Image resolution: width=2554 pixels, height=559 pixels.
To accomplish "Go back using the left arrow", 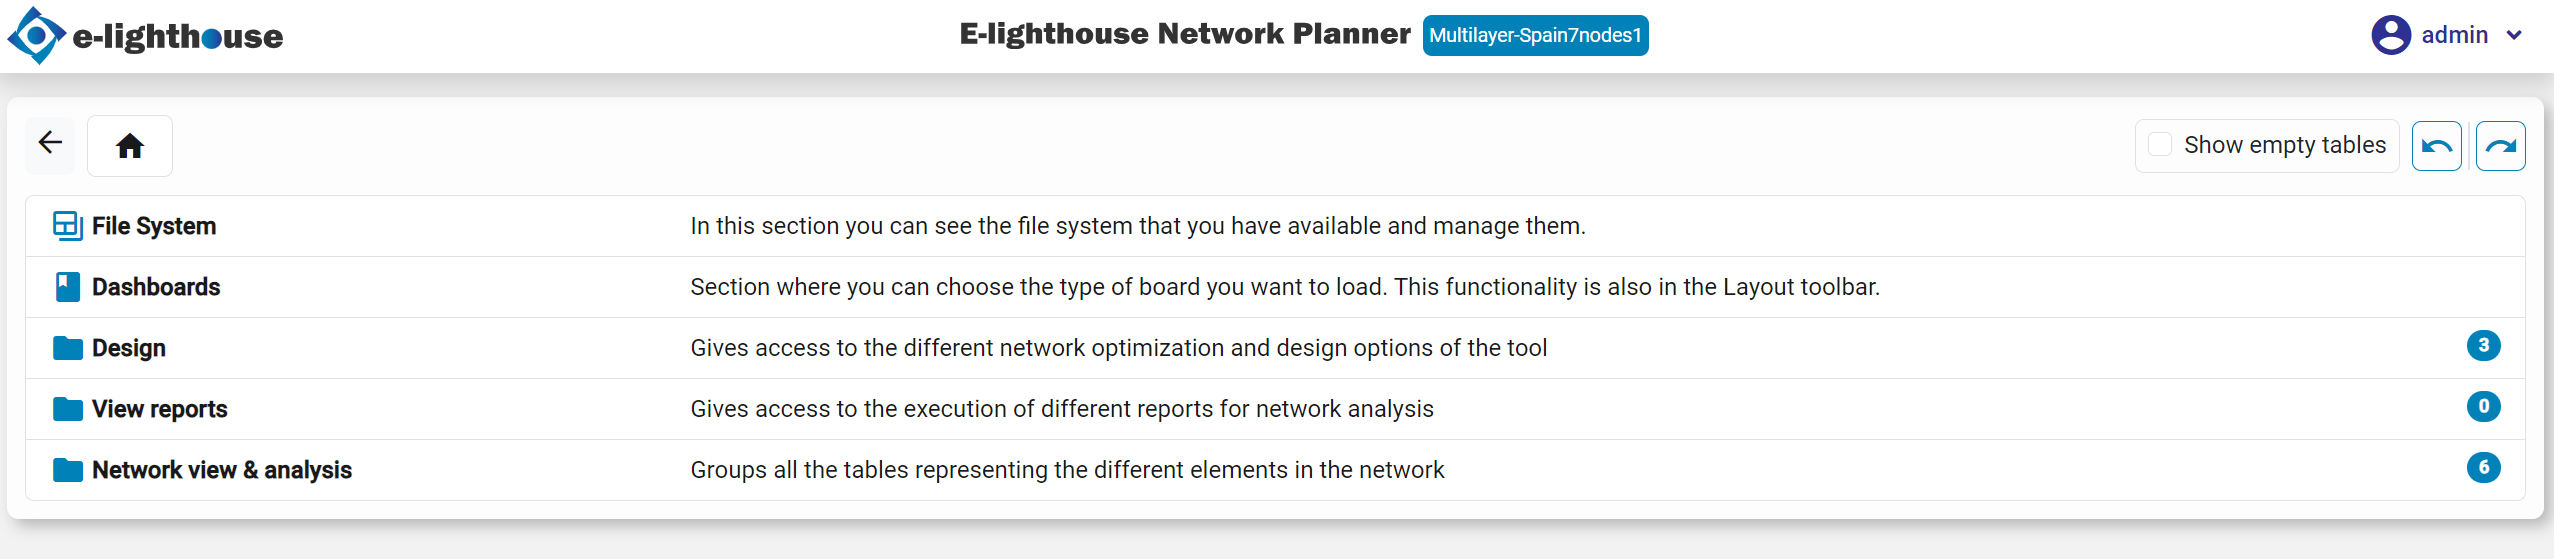I will [50, 144].
